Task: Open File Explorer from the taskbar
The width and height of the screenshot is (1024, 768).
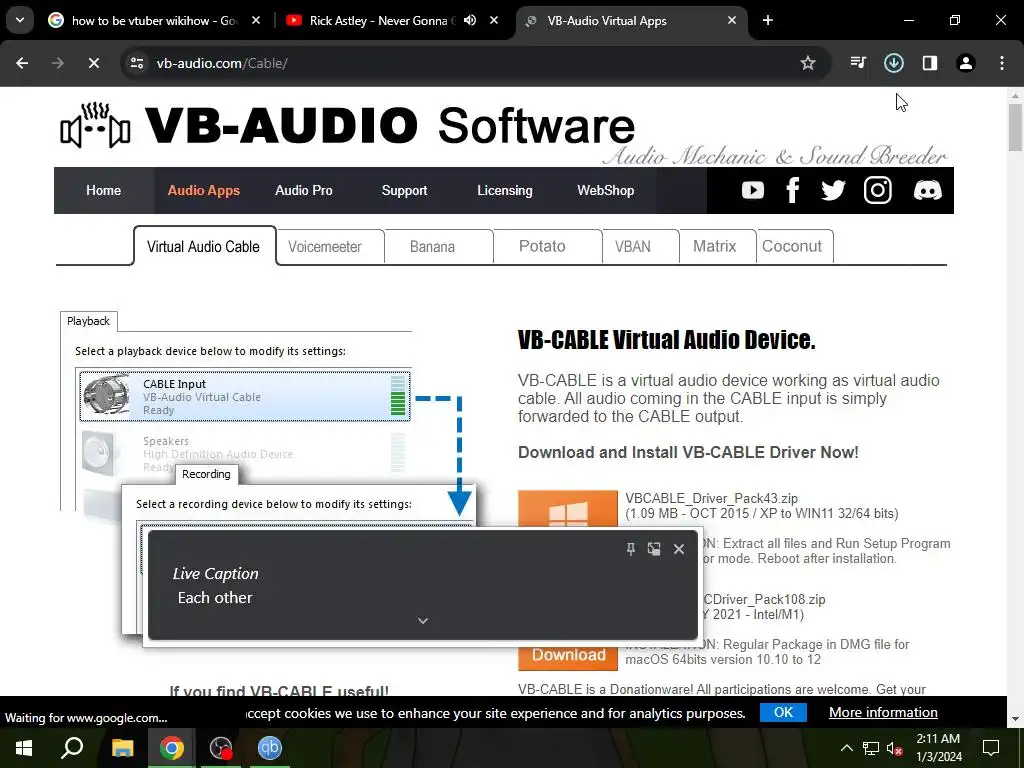Action: click(x=122, y=748)
